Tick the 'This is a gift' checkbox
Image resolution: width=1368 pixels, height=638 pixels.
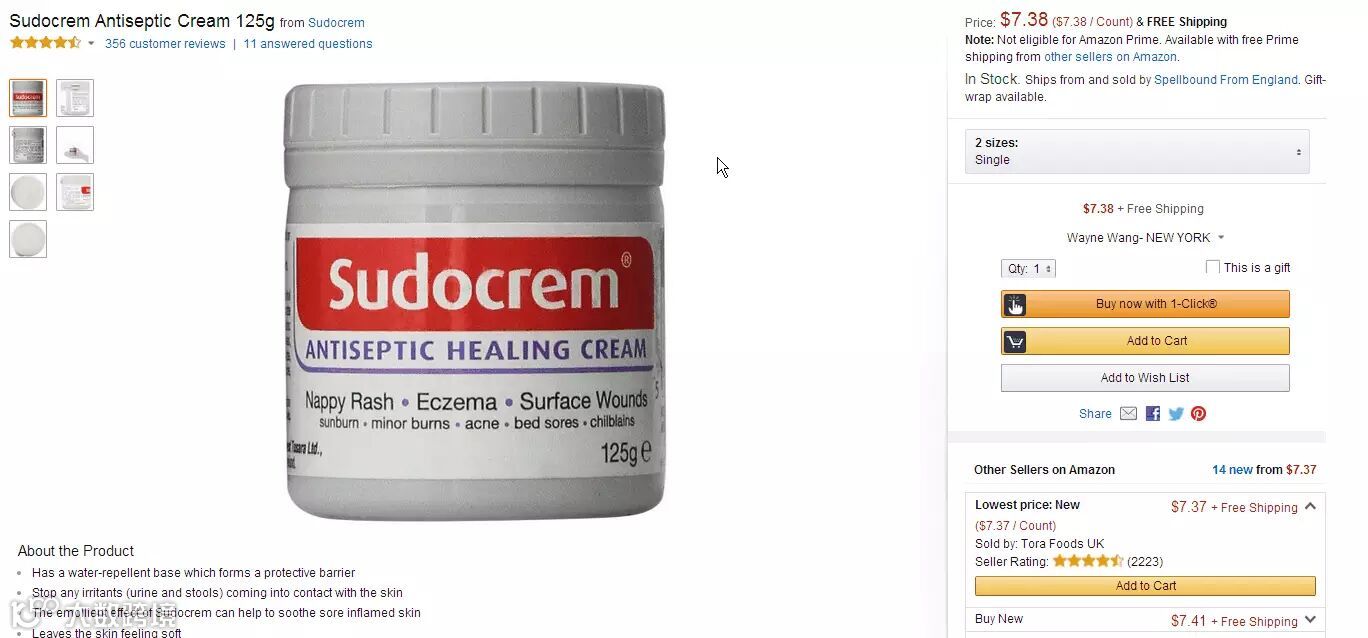click(x=1213, y=267)
